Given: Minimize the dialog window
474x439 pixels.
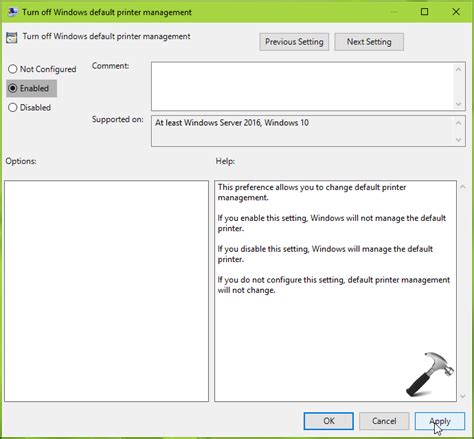Looking at the screenshot, I should point(394,12).
